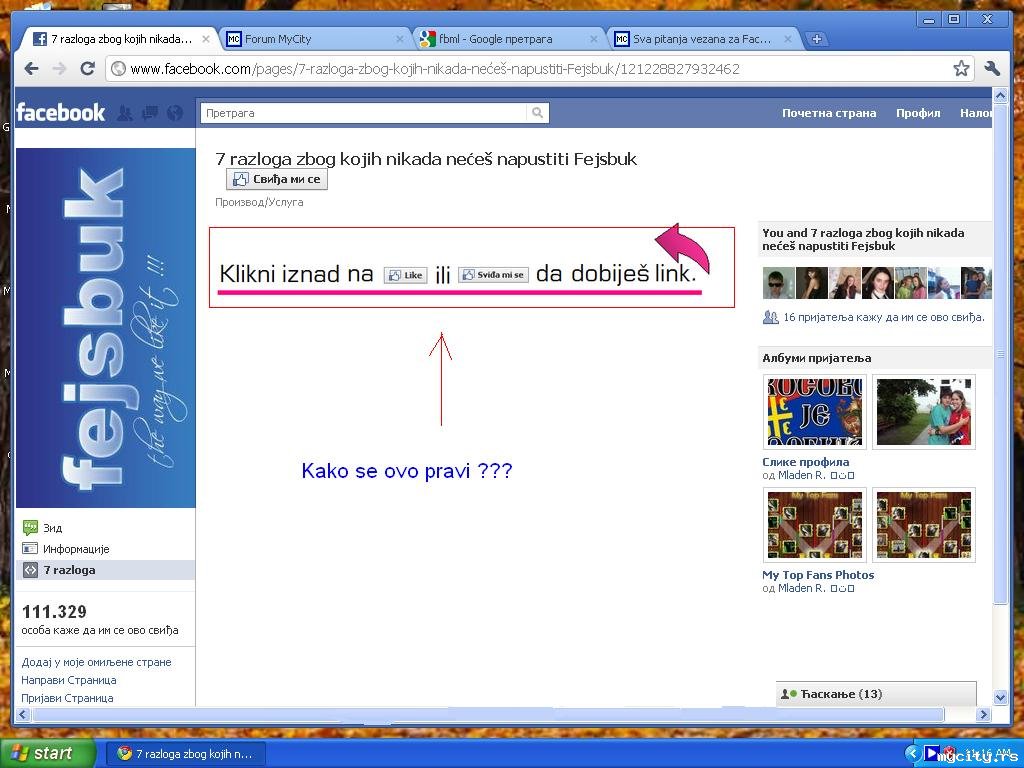This screenshot has height=768, width=1024.
Task: Click the Свиђа ми се like button
Action: 277,179
